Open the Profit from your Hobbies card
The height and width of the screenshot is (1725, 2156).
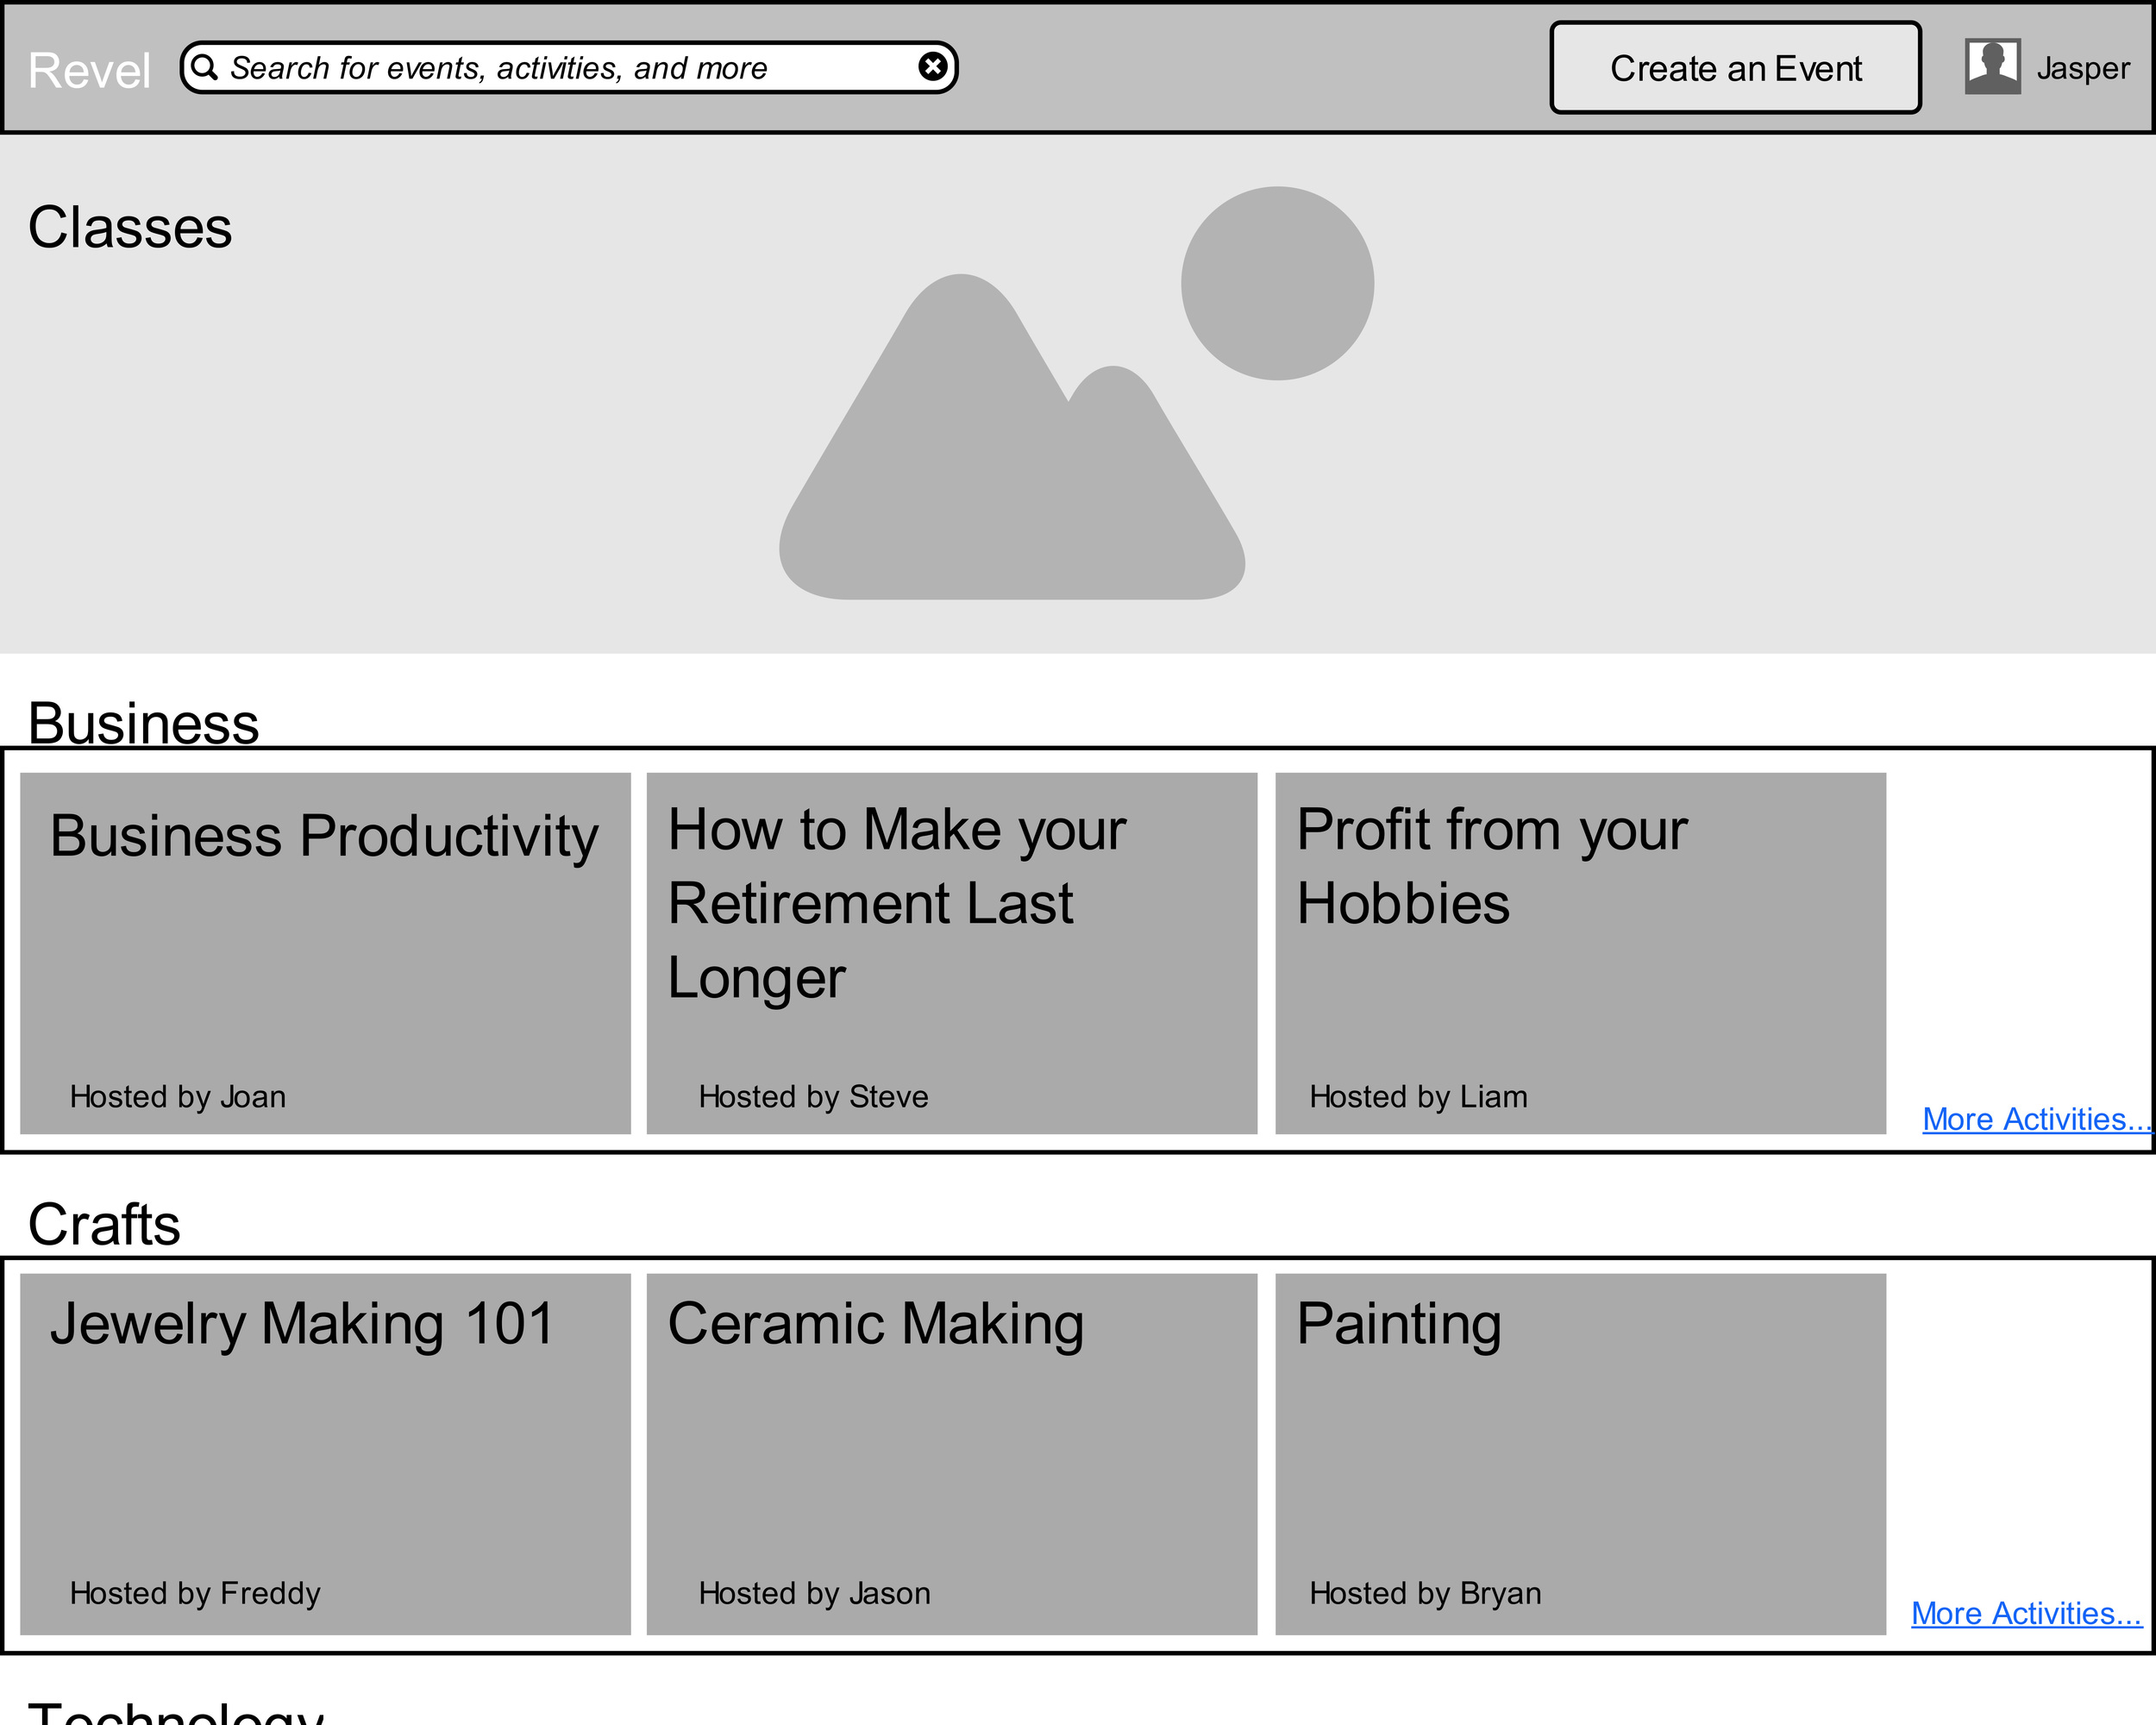pos(1580,953)
